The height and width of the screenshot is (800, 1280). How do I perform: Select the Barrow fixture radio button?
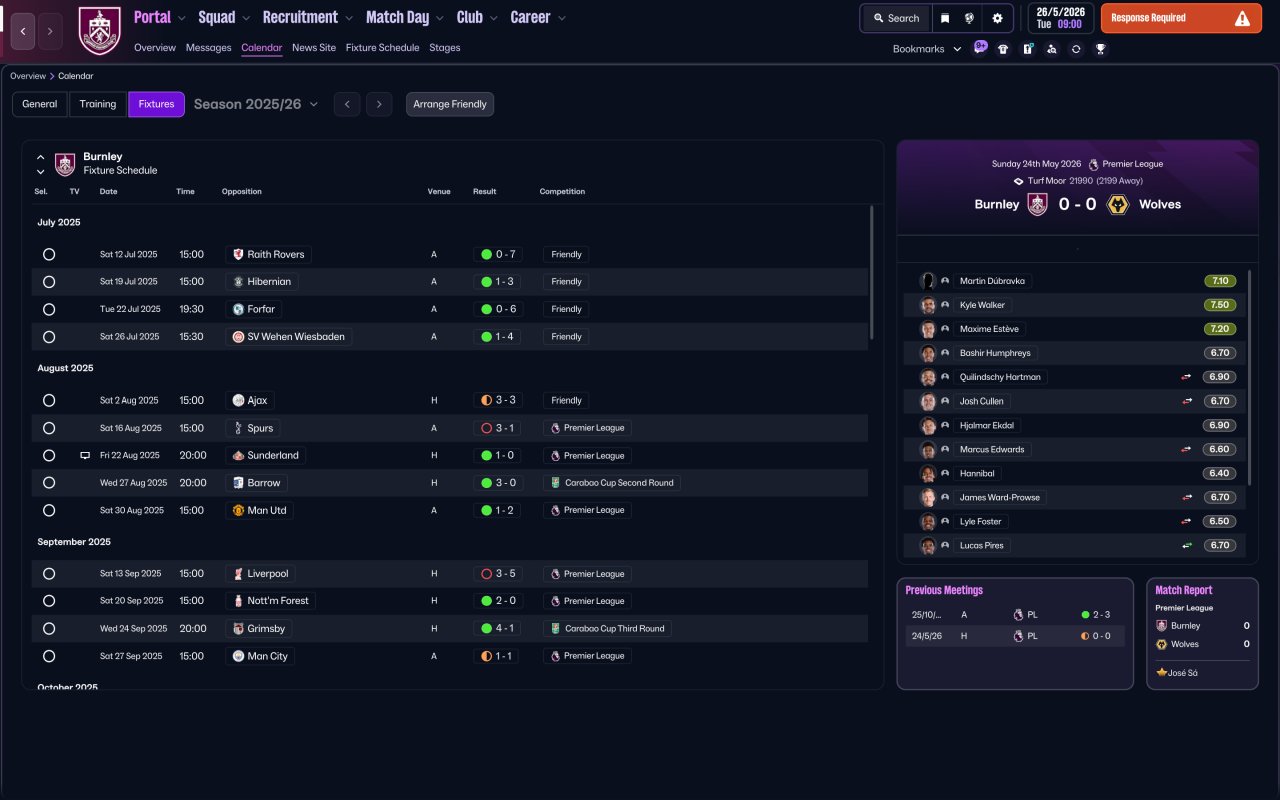coord(49,483)
